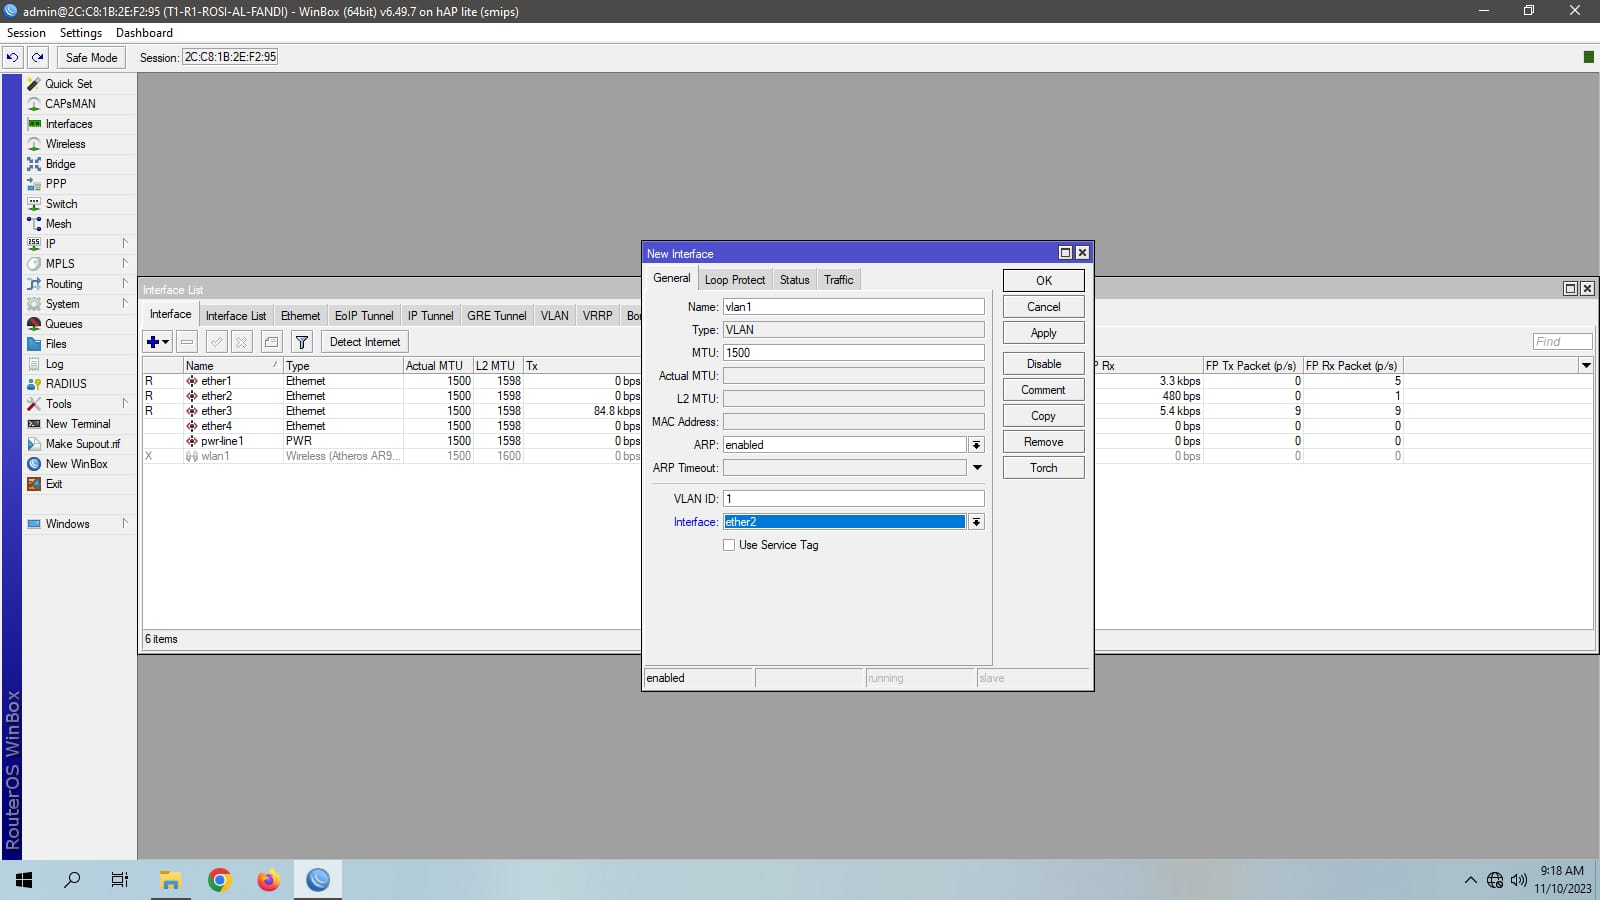Toggle the Safe Mode button
This screenshot has width=1600, height=900.
[x=91, y=57]
